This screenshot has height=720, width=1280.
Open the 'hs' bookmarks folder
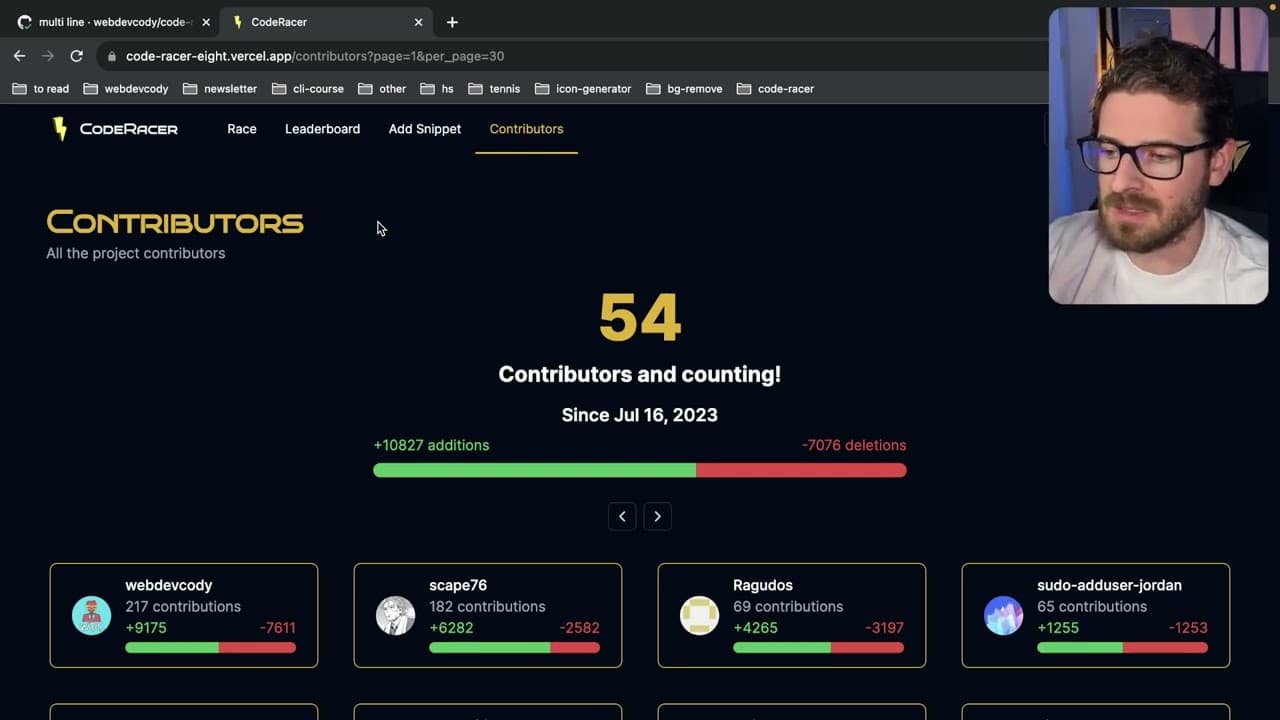point(437,89)
